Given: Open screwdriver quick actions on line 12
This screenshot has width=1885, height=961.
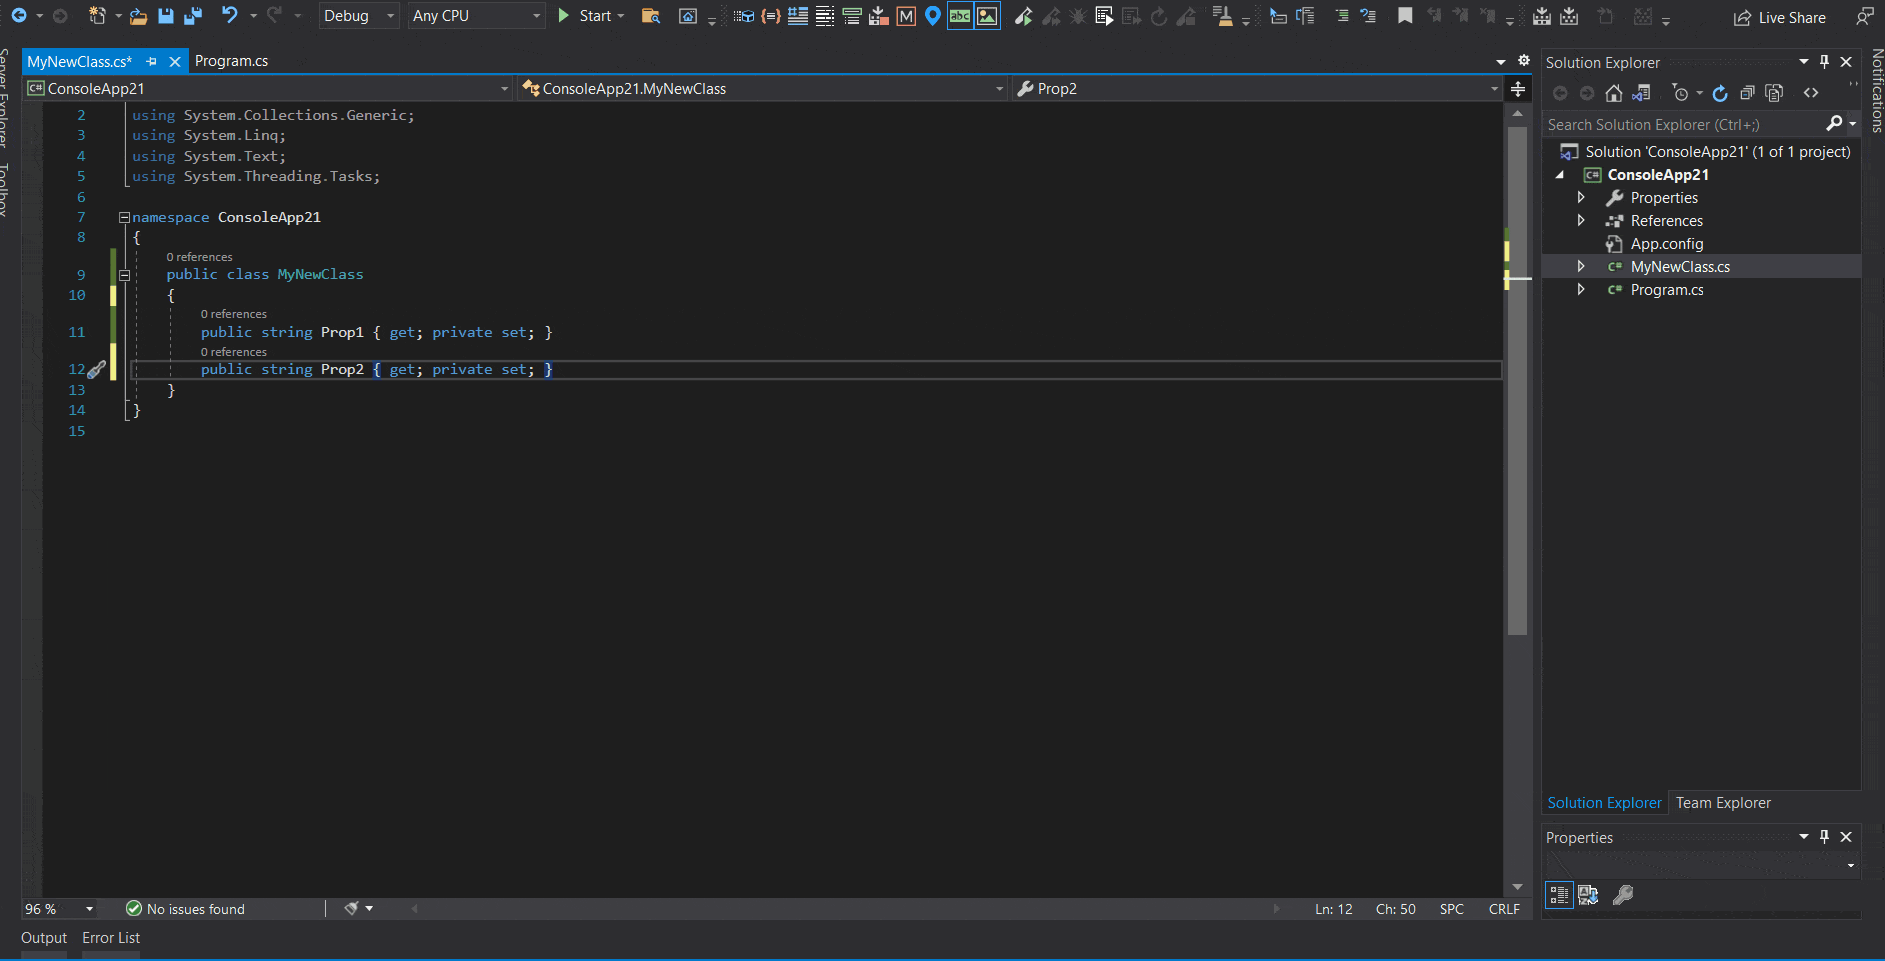Looking at the screenshot, I should (97, 370).
